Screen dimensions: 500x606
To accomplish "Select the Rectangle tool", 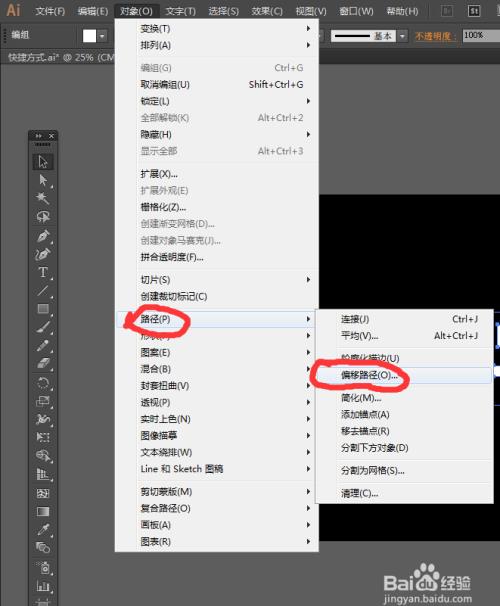I will tap(43, 309).
